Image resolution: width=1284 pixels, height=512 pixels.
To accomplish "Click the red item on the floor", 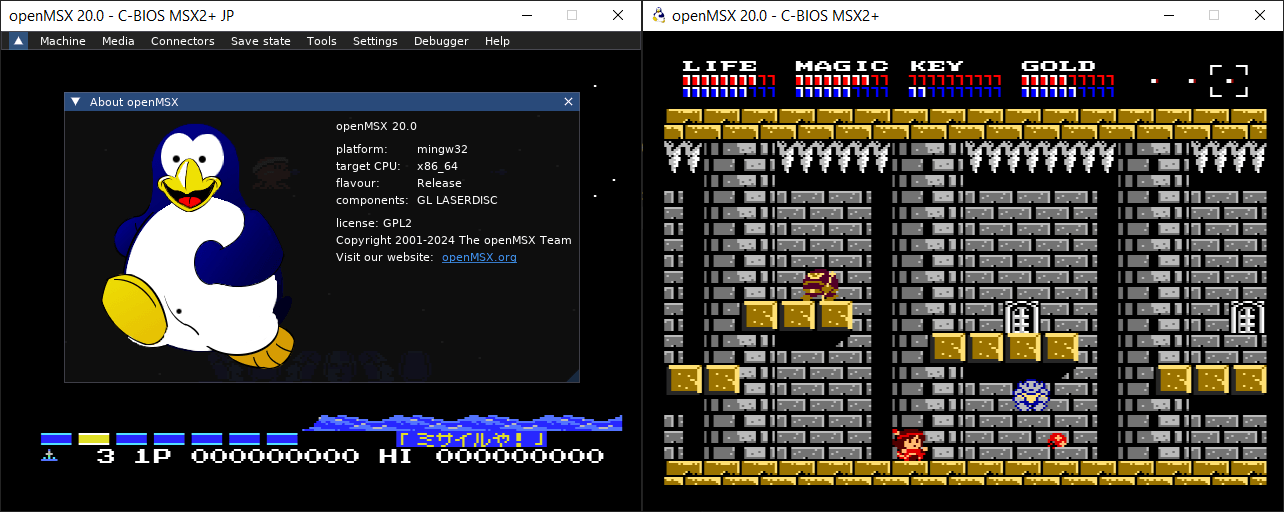I will tap(1056, 441).
